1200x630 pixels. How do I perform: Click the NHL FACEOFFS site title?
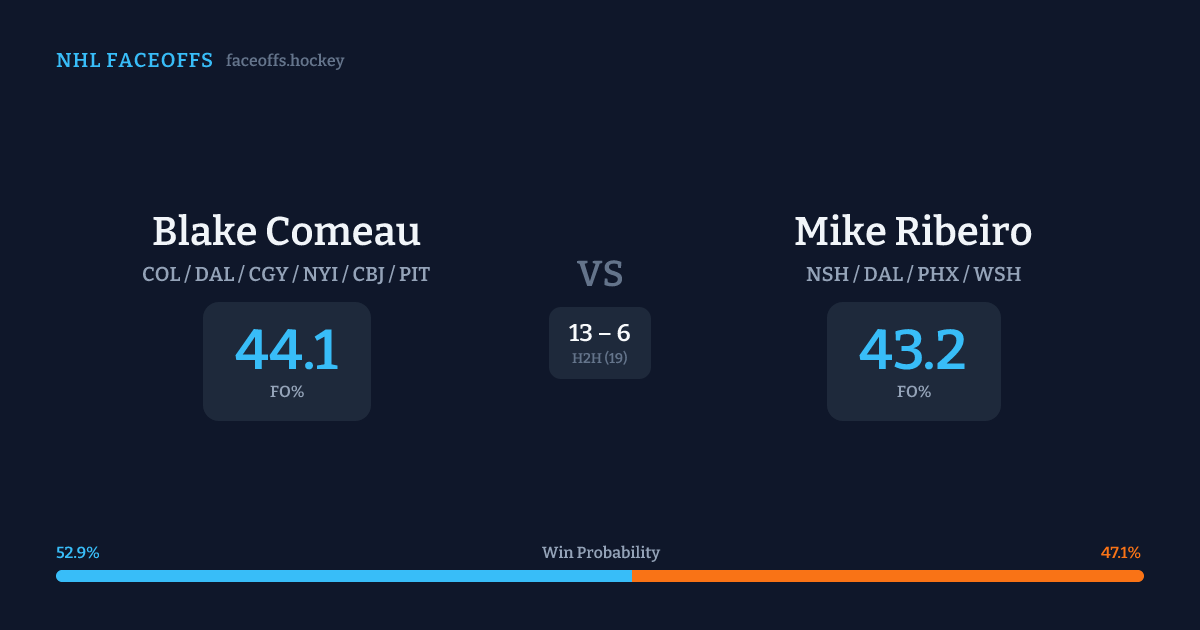(x=134, y=61)
